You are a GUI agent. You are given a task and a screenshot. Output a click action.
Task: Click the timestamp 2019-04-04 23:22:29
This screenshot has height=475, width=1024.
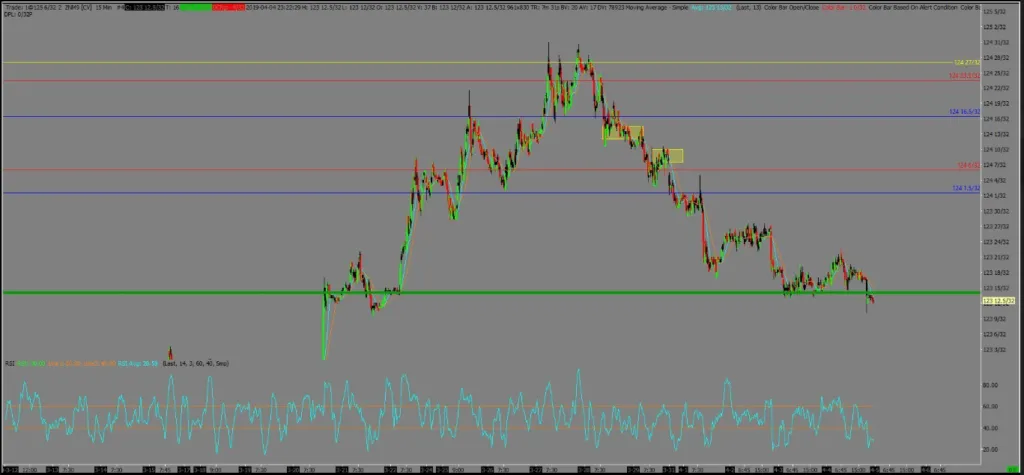(274, 7)
